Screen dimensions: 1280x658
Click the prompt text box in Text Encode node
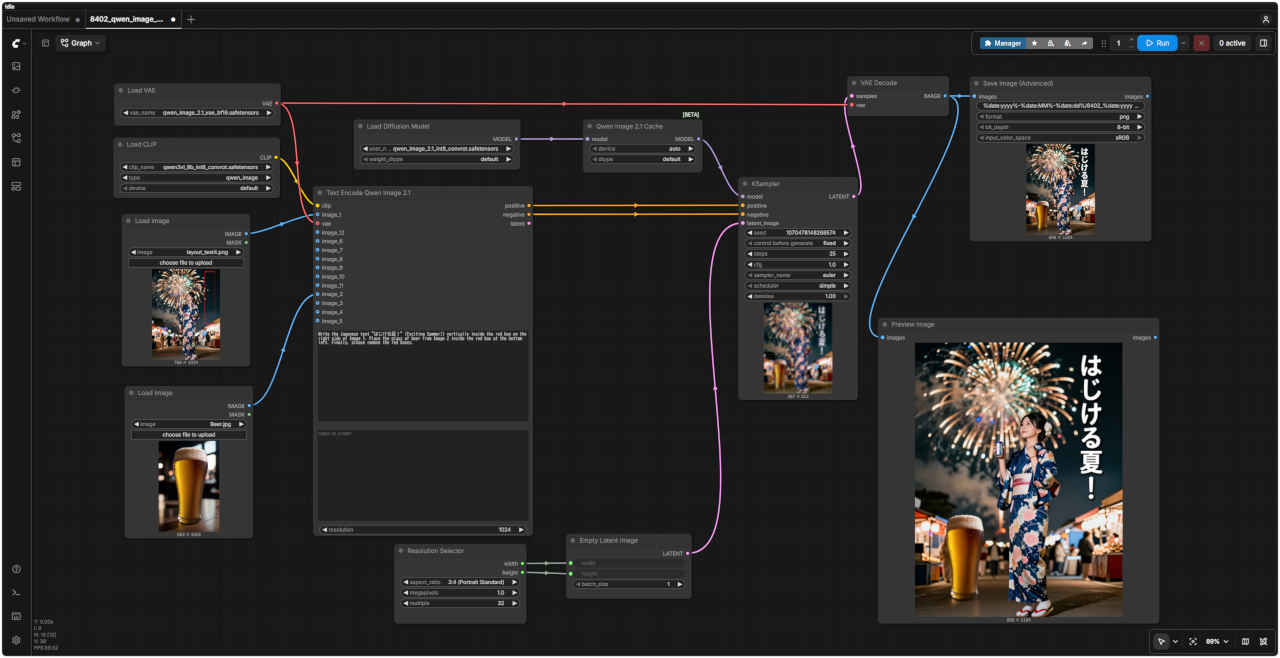pos(423,375)
